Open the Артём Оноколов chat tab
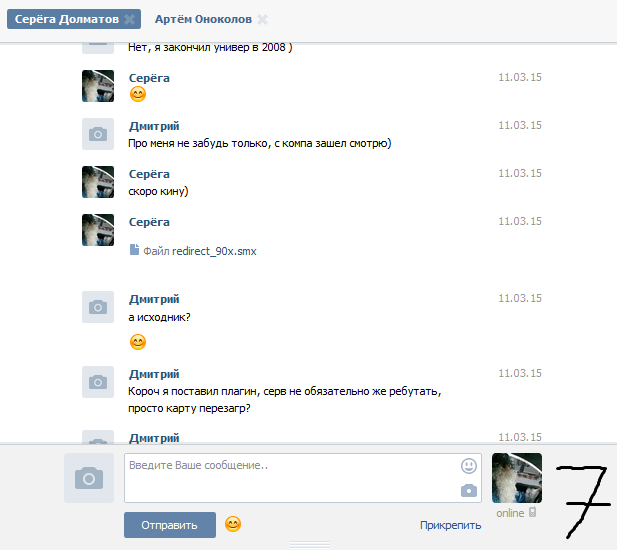Screen dimensions: 617x550 coord(203,19)
